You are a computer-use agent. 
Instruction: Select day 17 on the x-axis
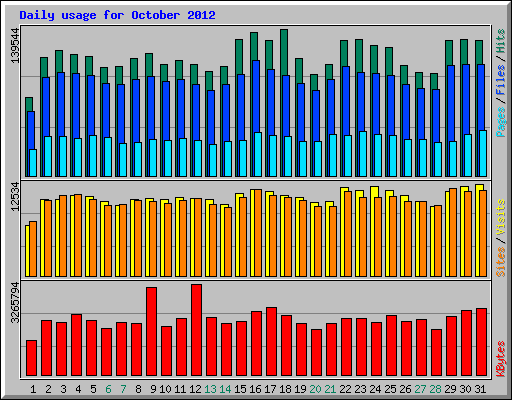pyautogui.click(x=270, y=389)
